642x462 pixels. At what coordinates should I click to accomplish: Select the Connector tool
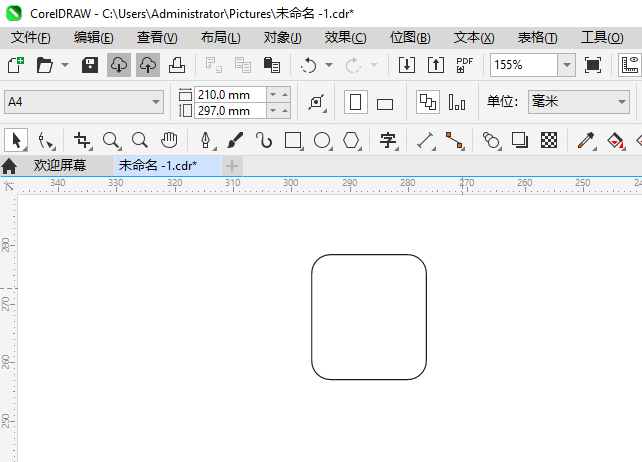click(454, 140)
